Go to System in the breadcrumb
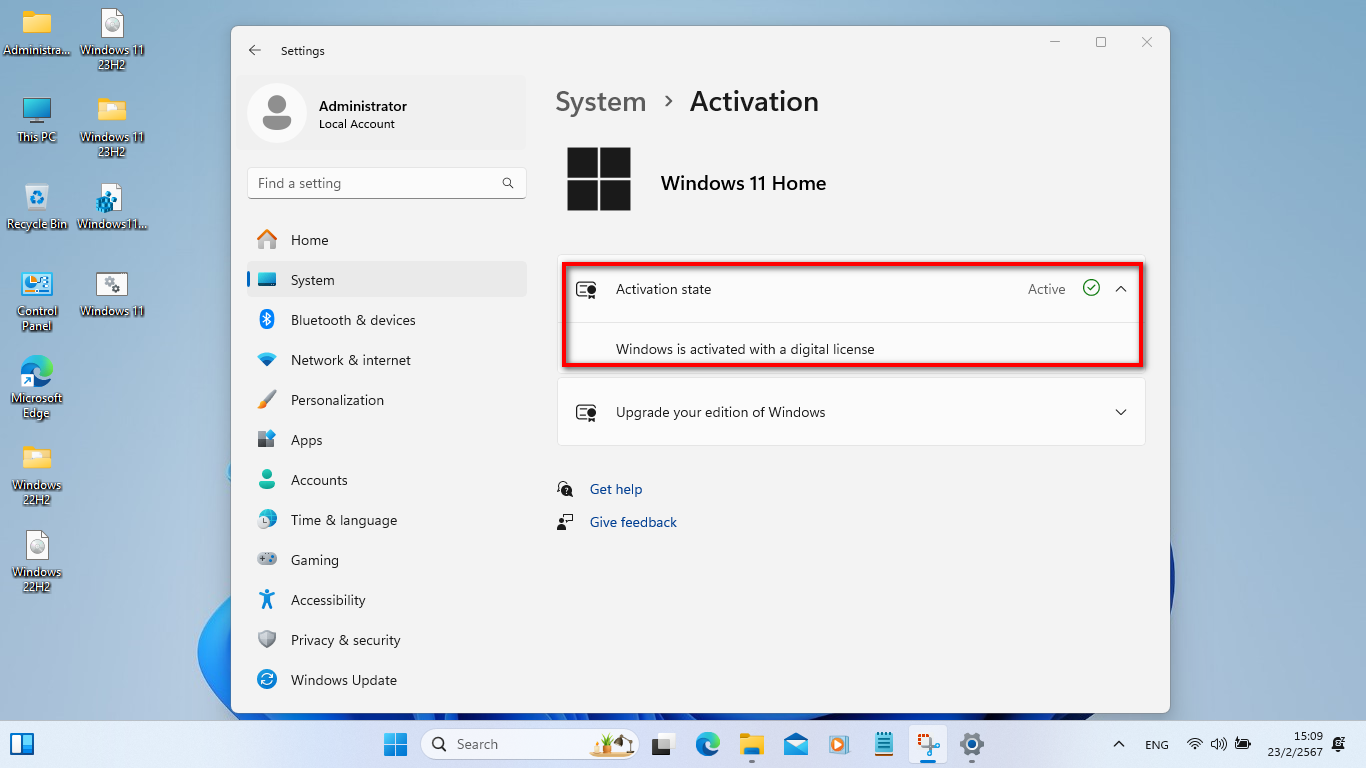The image size is (1366, 768). click(601, 102)
